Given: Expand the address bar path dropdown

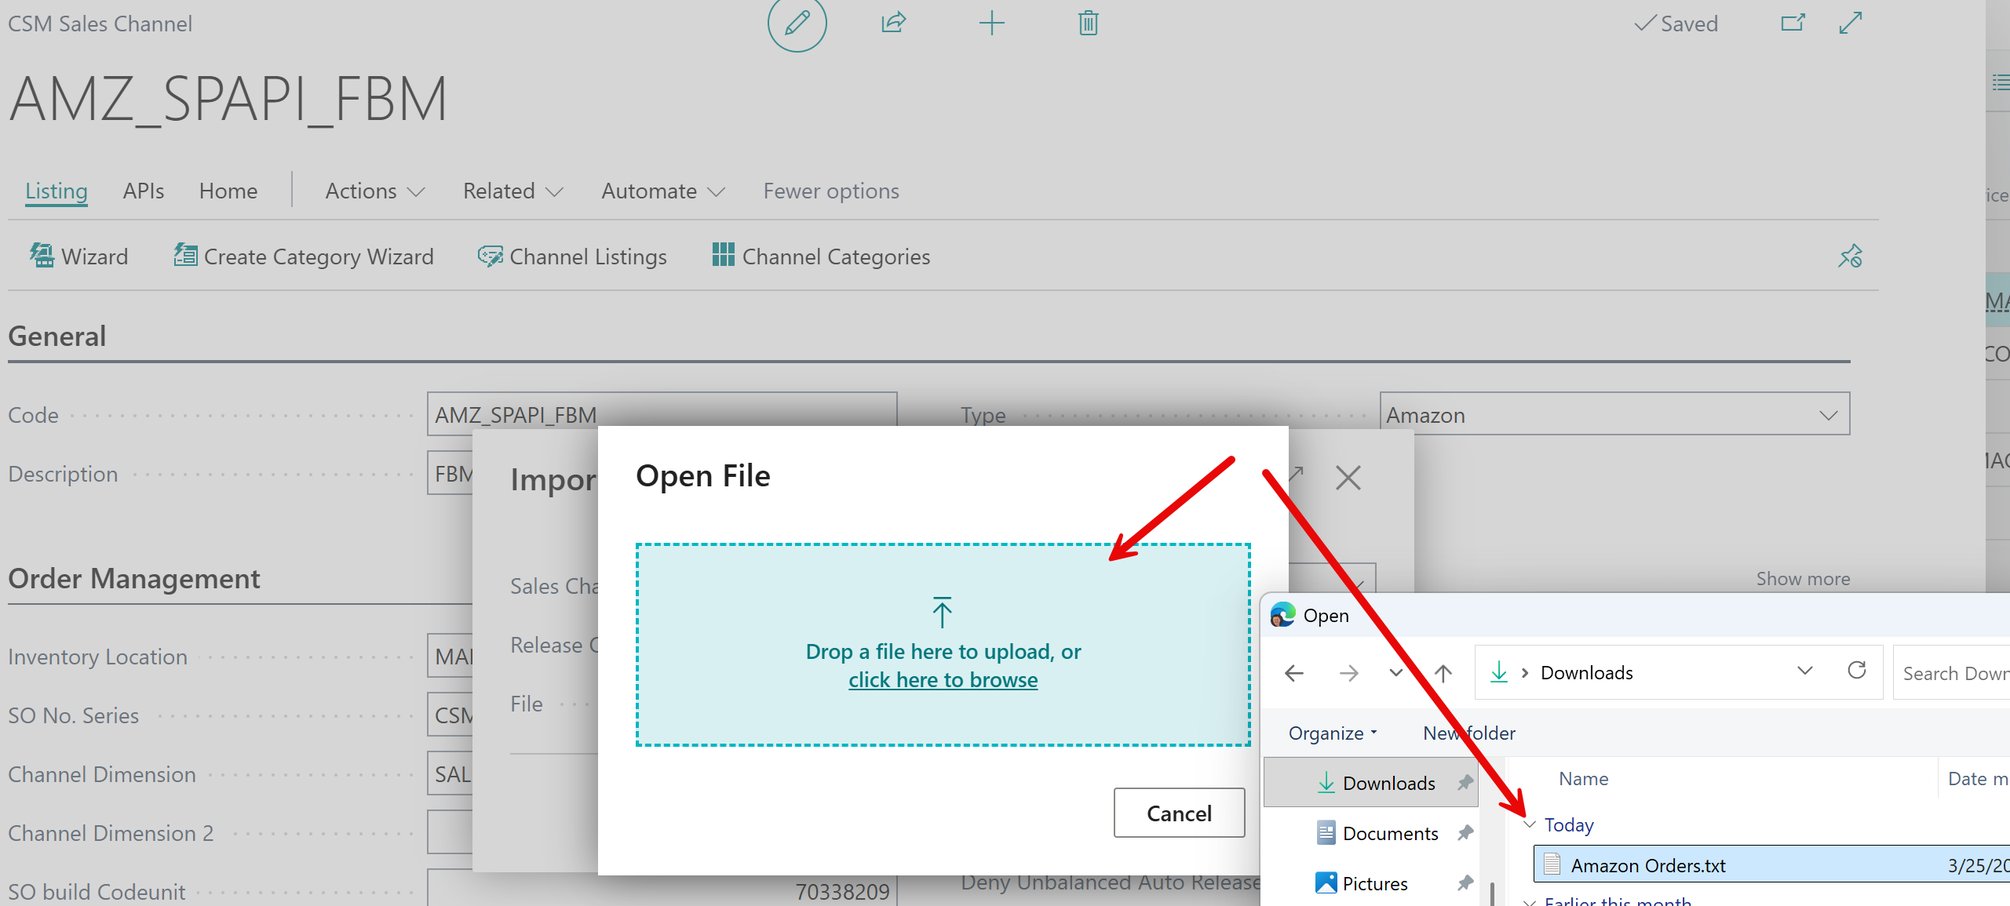Looking at the screenshot, I should pyautogui.click(x=1805, y=671).
